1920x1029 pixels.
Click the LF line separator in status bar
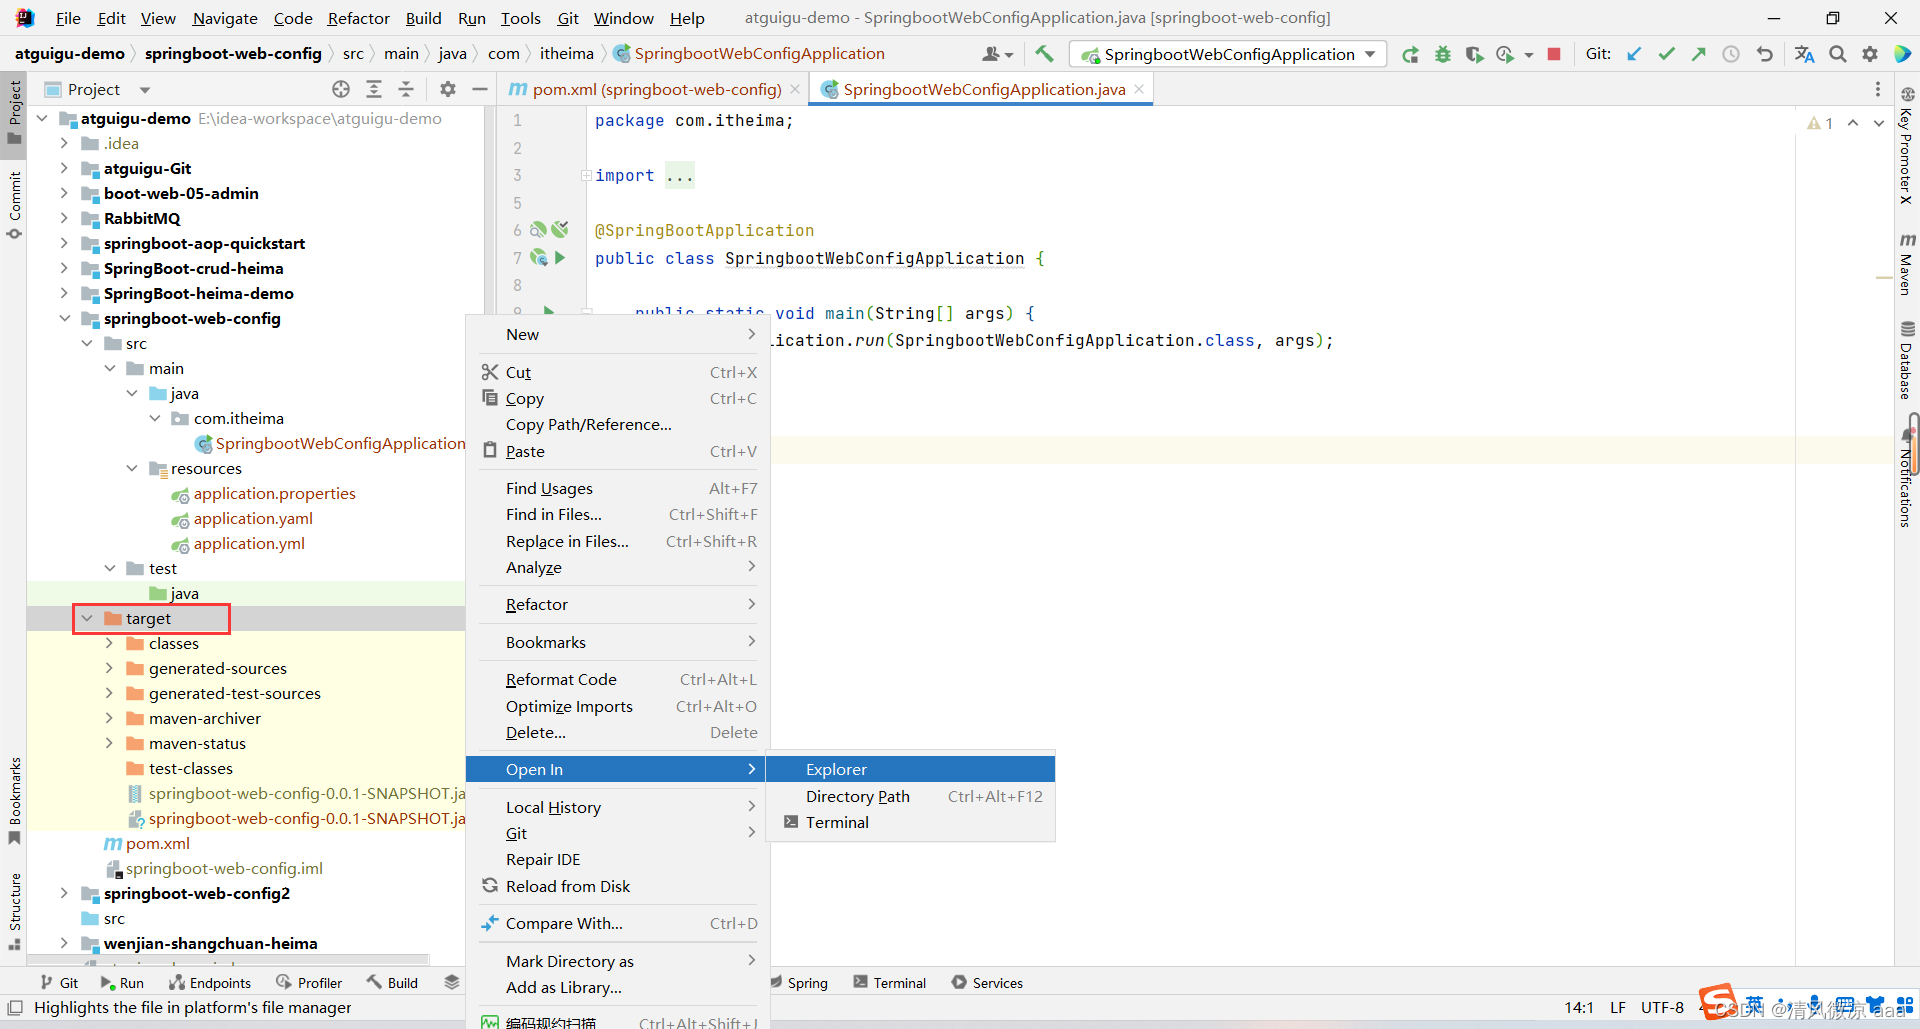click(1618, 1007)
